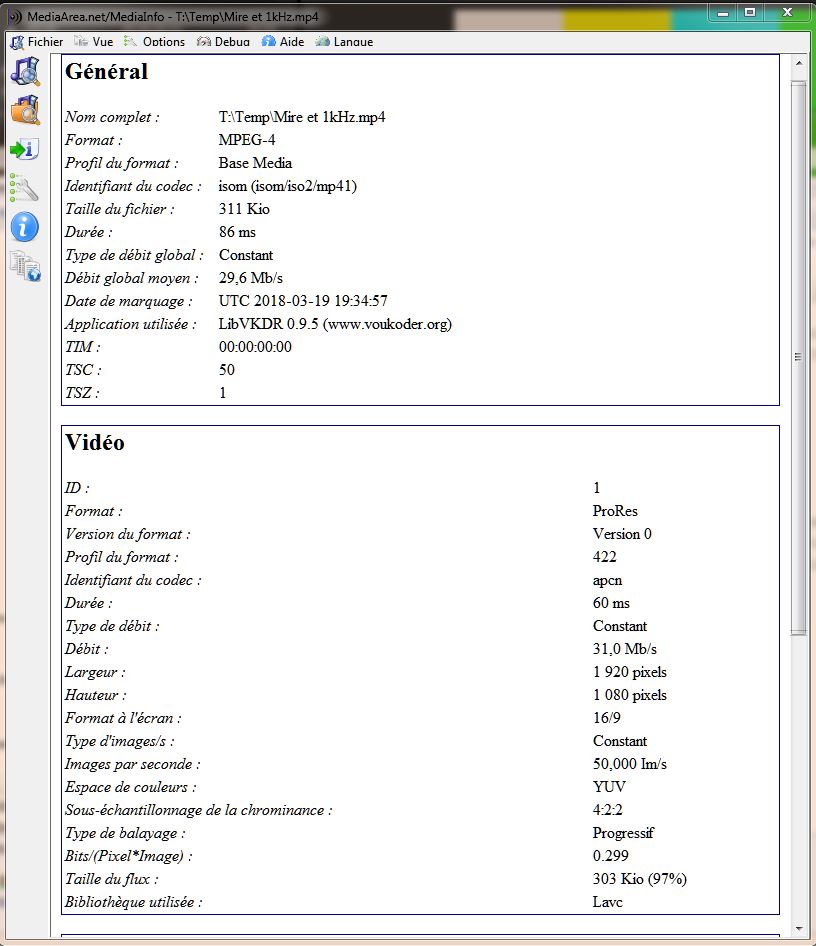
Task: Click the 'Vidéo' section heading
Action: coord(95,442)
